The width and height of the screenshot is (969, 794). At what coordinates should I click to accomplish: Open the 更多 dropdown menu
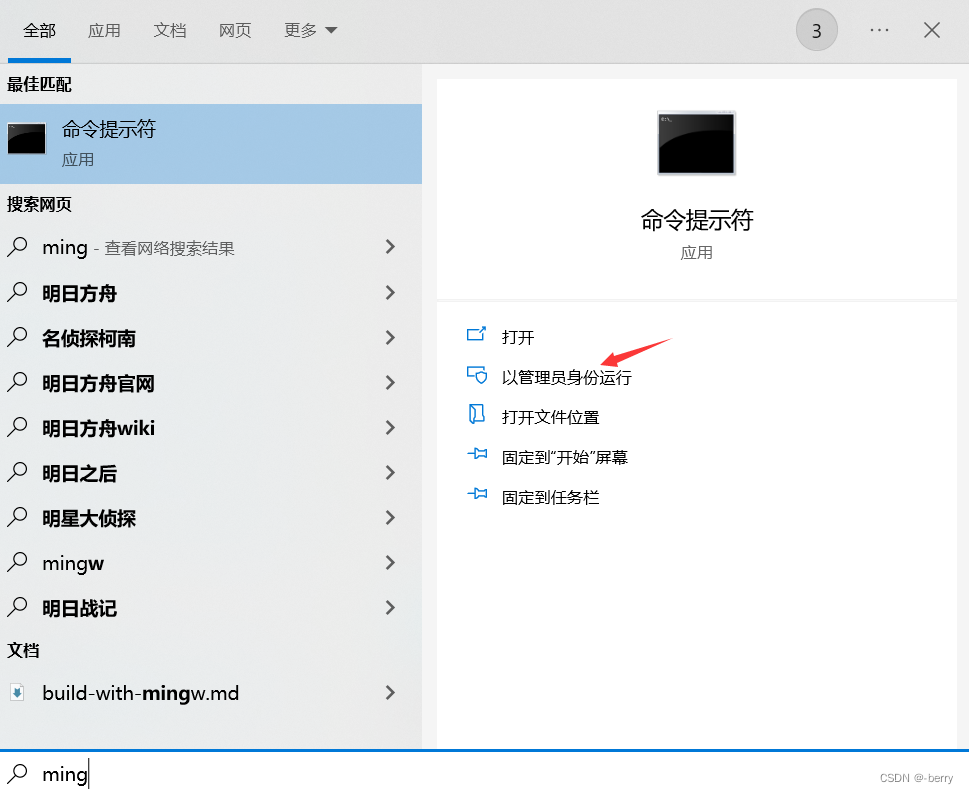pyautogui.click(x=309, y=30)
